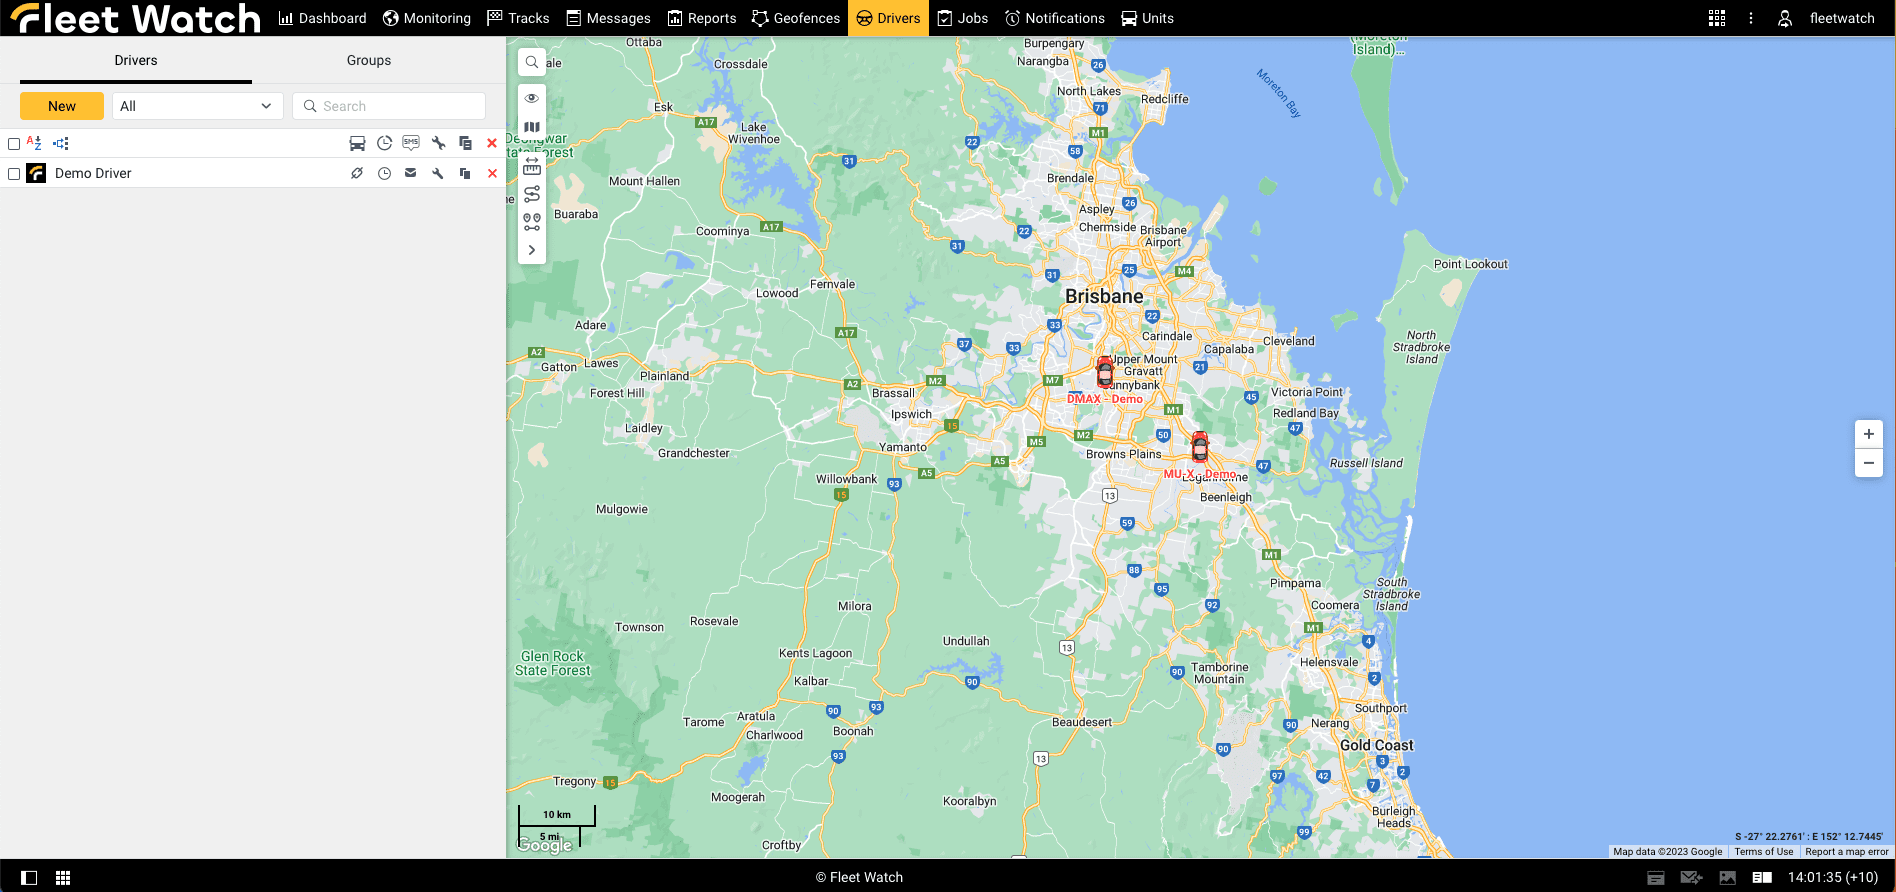
Task: Open the All filter dropdown
Action: coord(197,106)
